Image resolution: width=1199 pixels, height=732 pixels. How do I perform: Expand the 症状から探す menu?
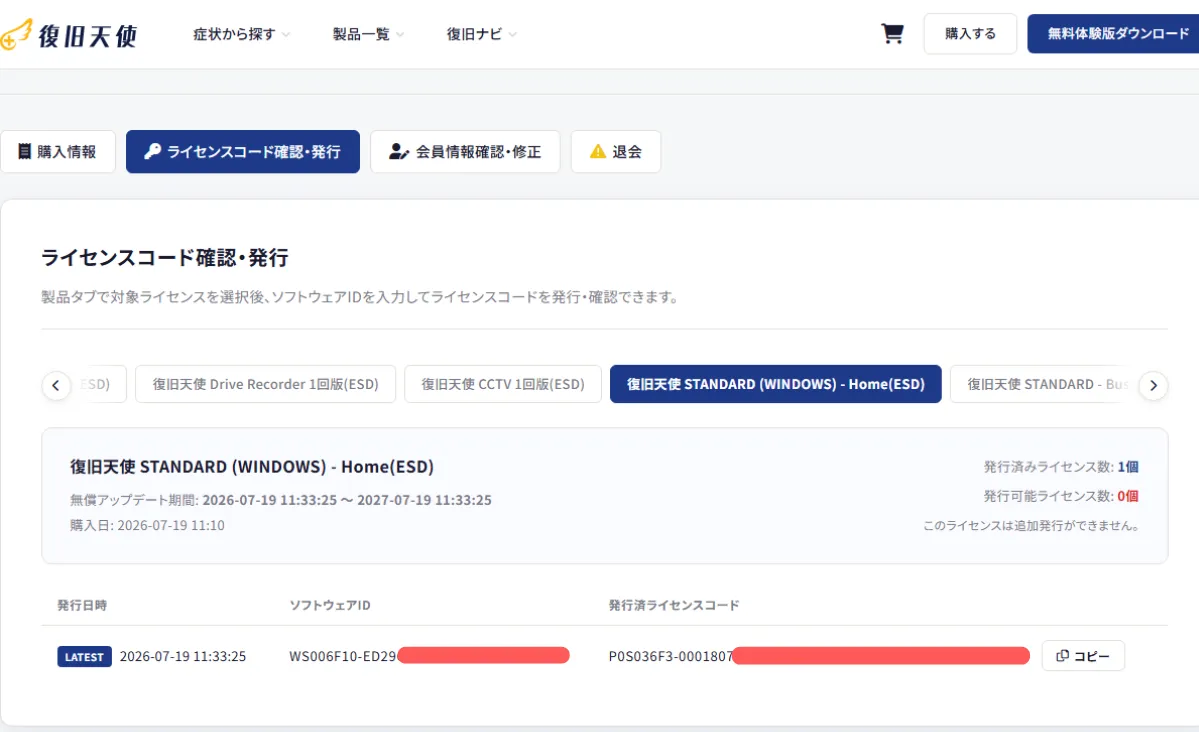(241, 34)
